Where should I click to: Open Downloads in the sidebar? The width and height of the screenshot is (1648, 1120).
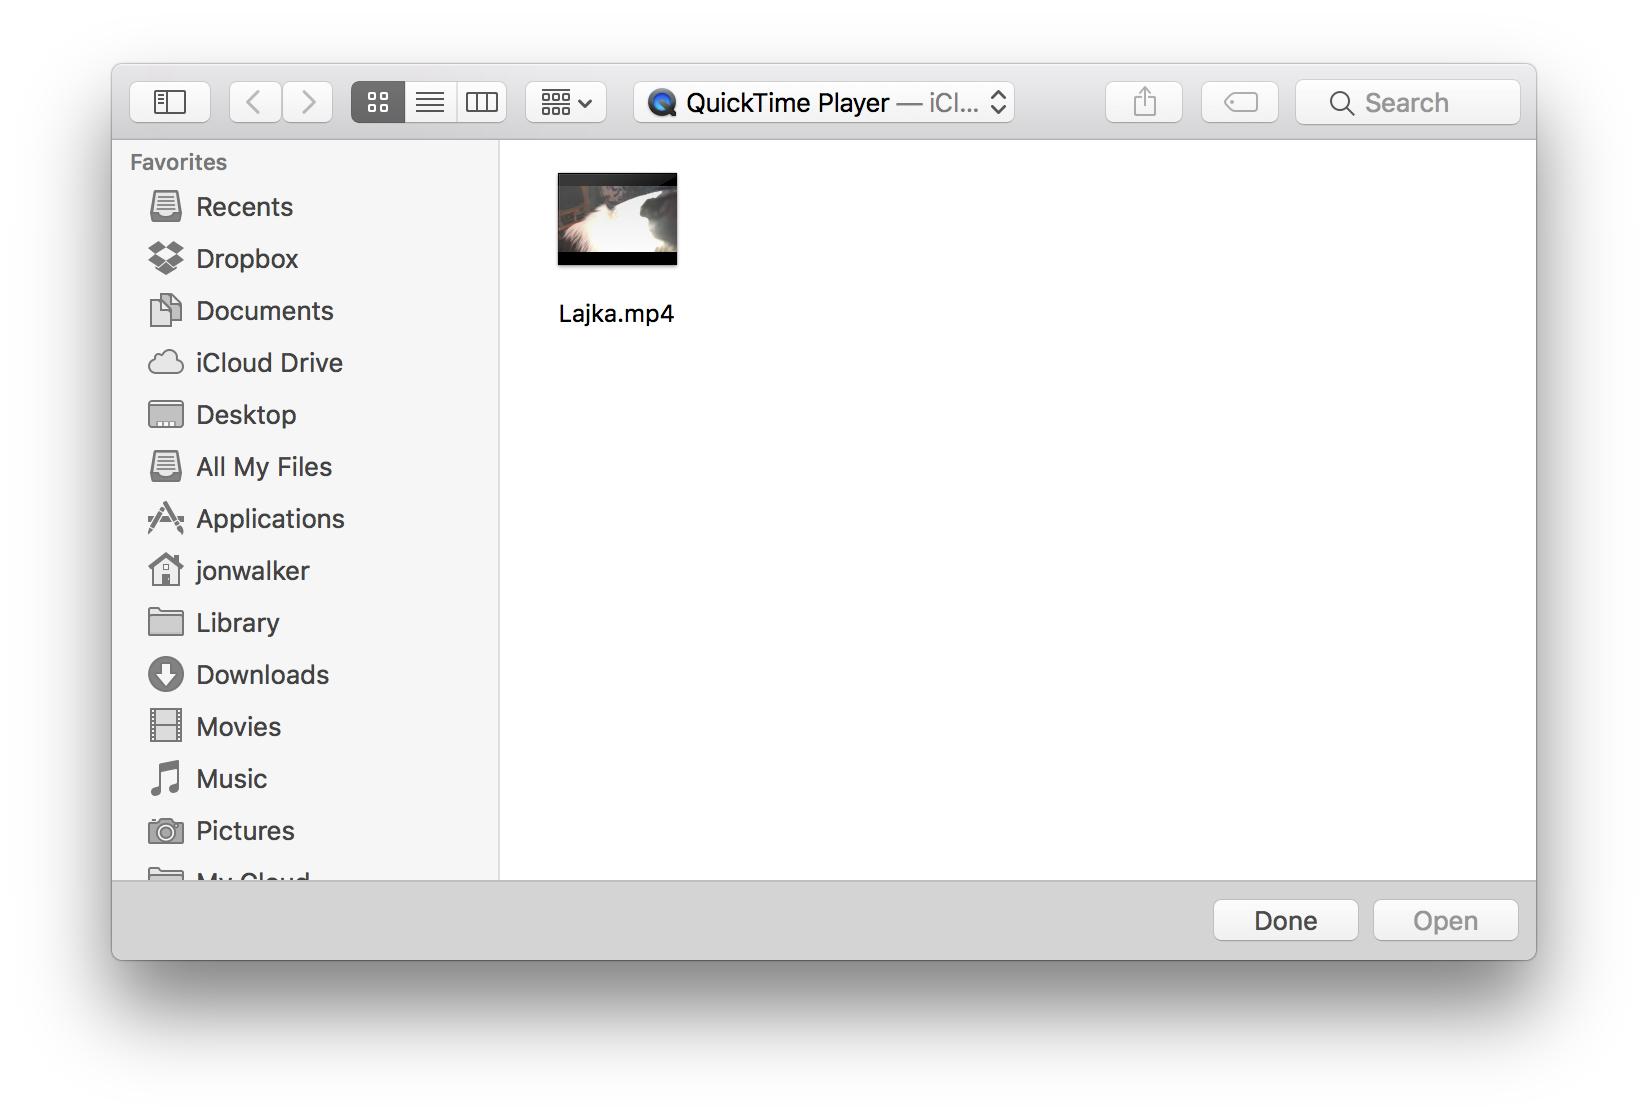coord(305,675)
